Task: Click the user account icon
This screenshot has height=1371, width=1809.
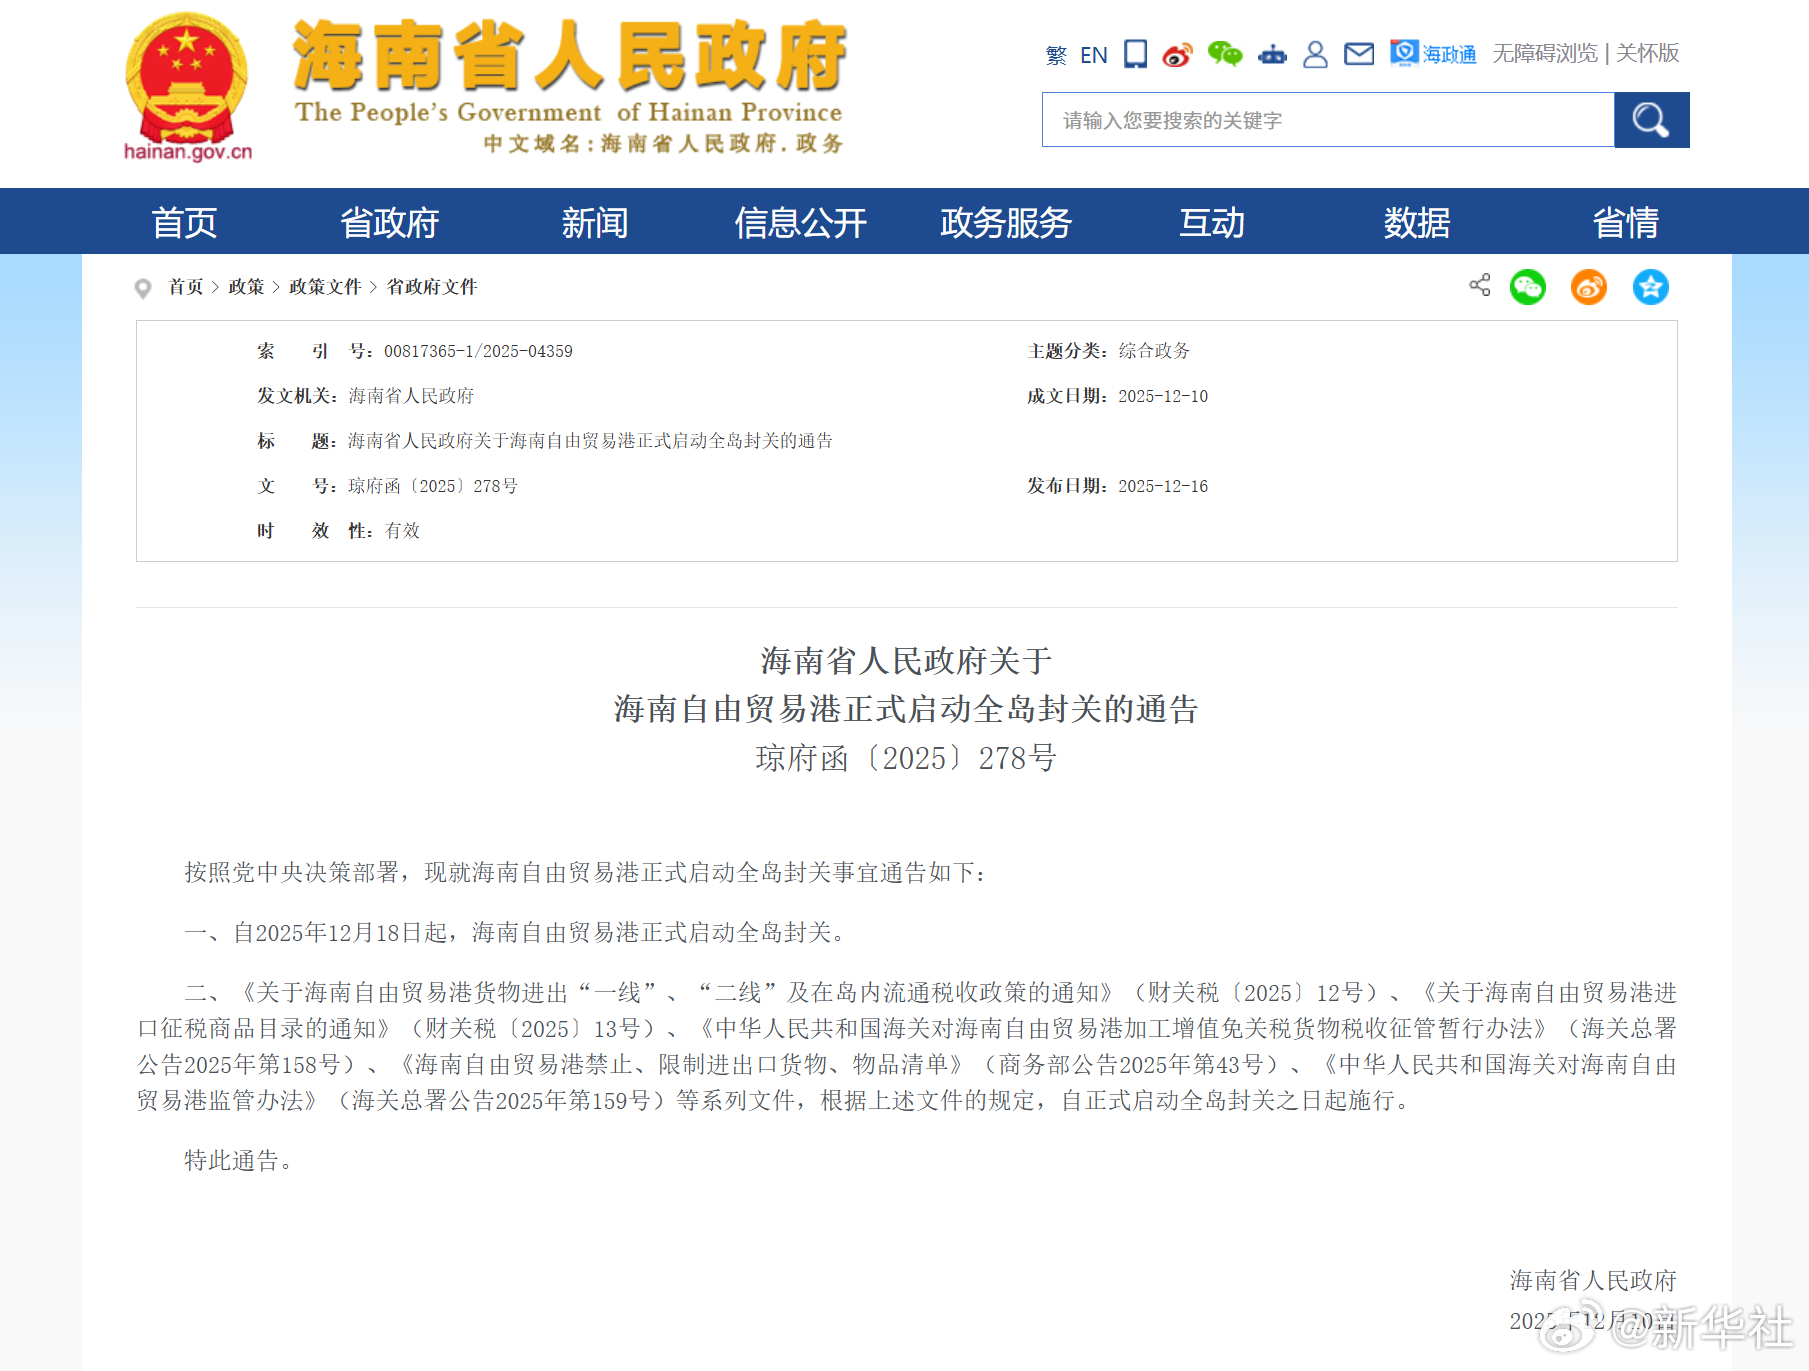Action: (x=1316, y=54)
